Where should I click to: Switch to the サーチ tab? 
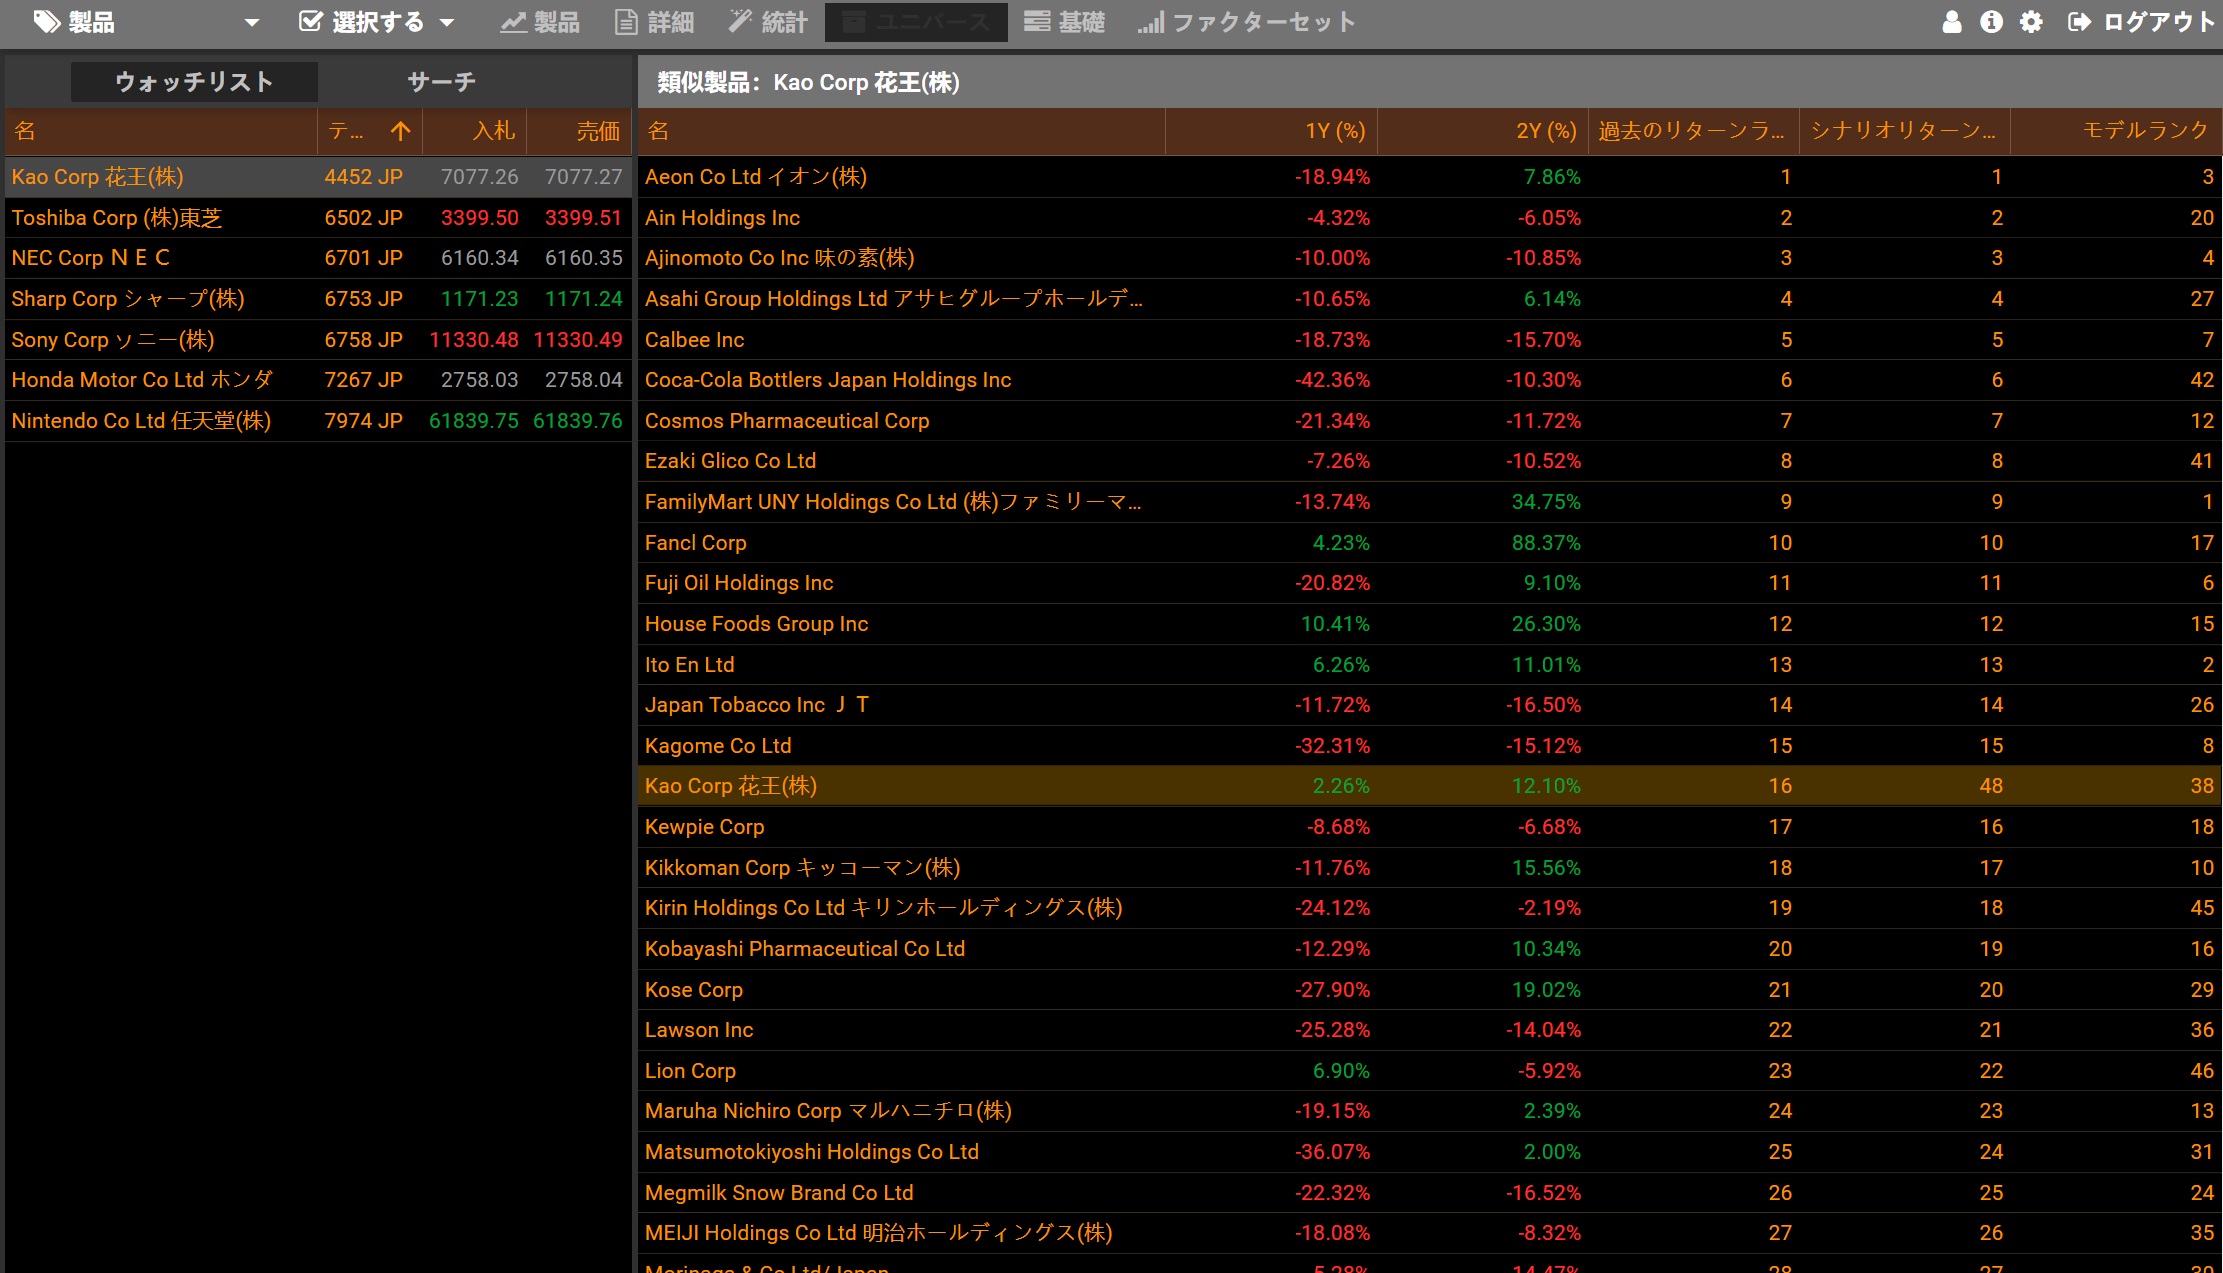tap(441, 82)
